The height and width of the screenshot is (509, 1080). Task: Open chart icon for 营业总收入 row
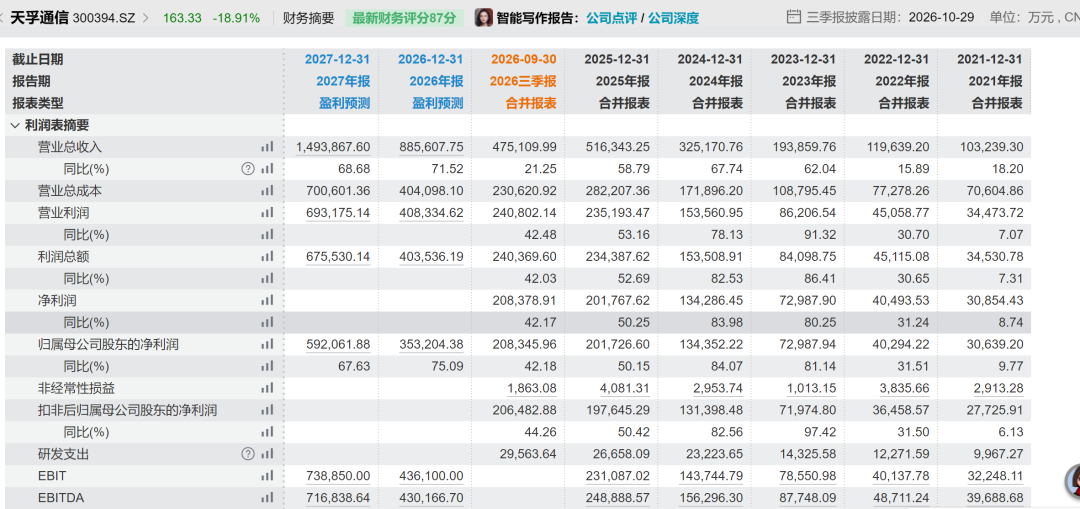(x=267, y=147)
